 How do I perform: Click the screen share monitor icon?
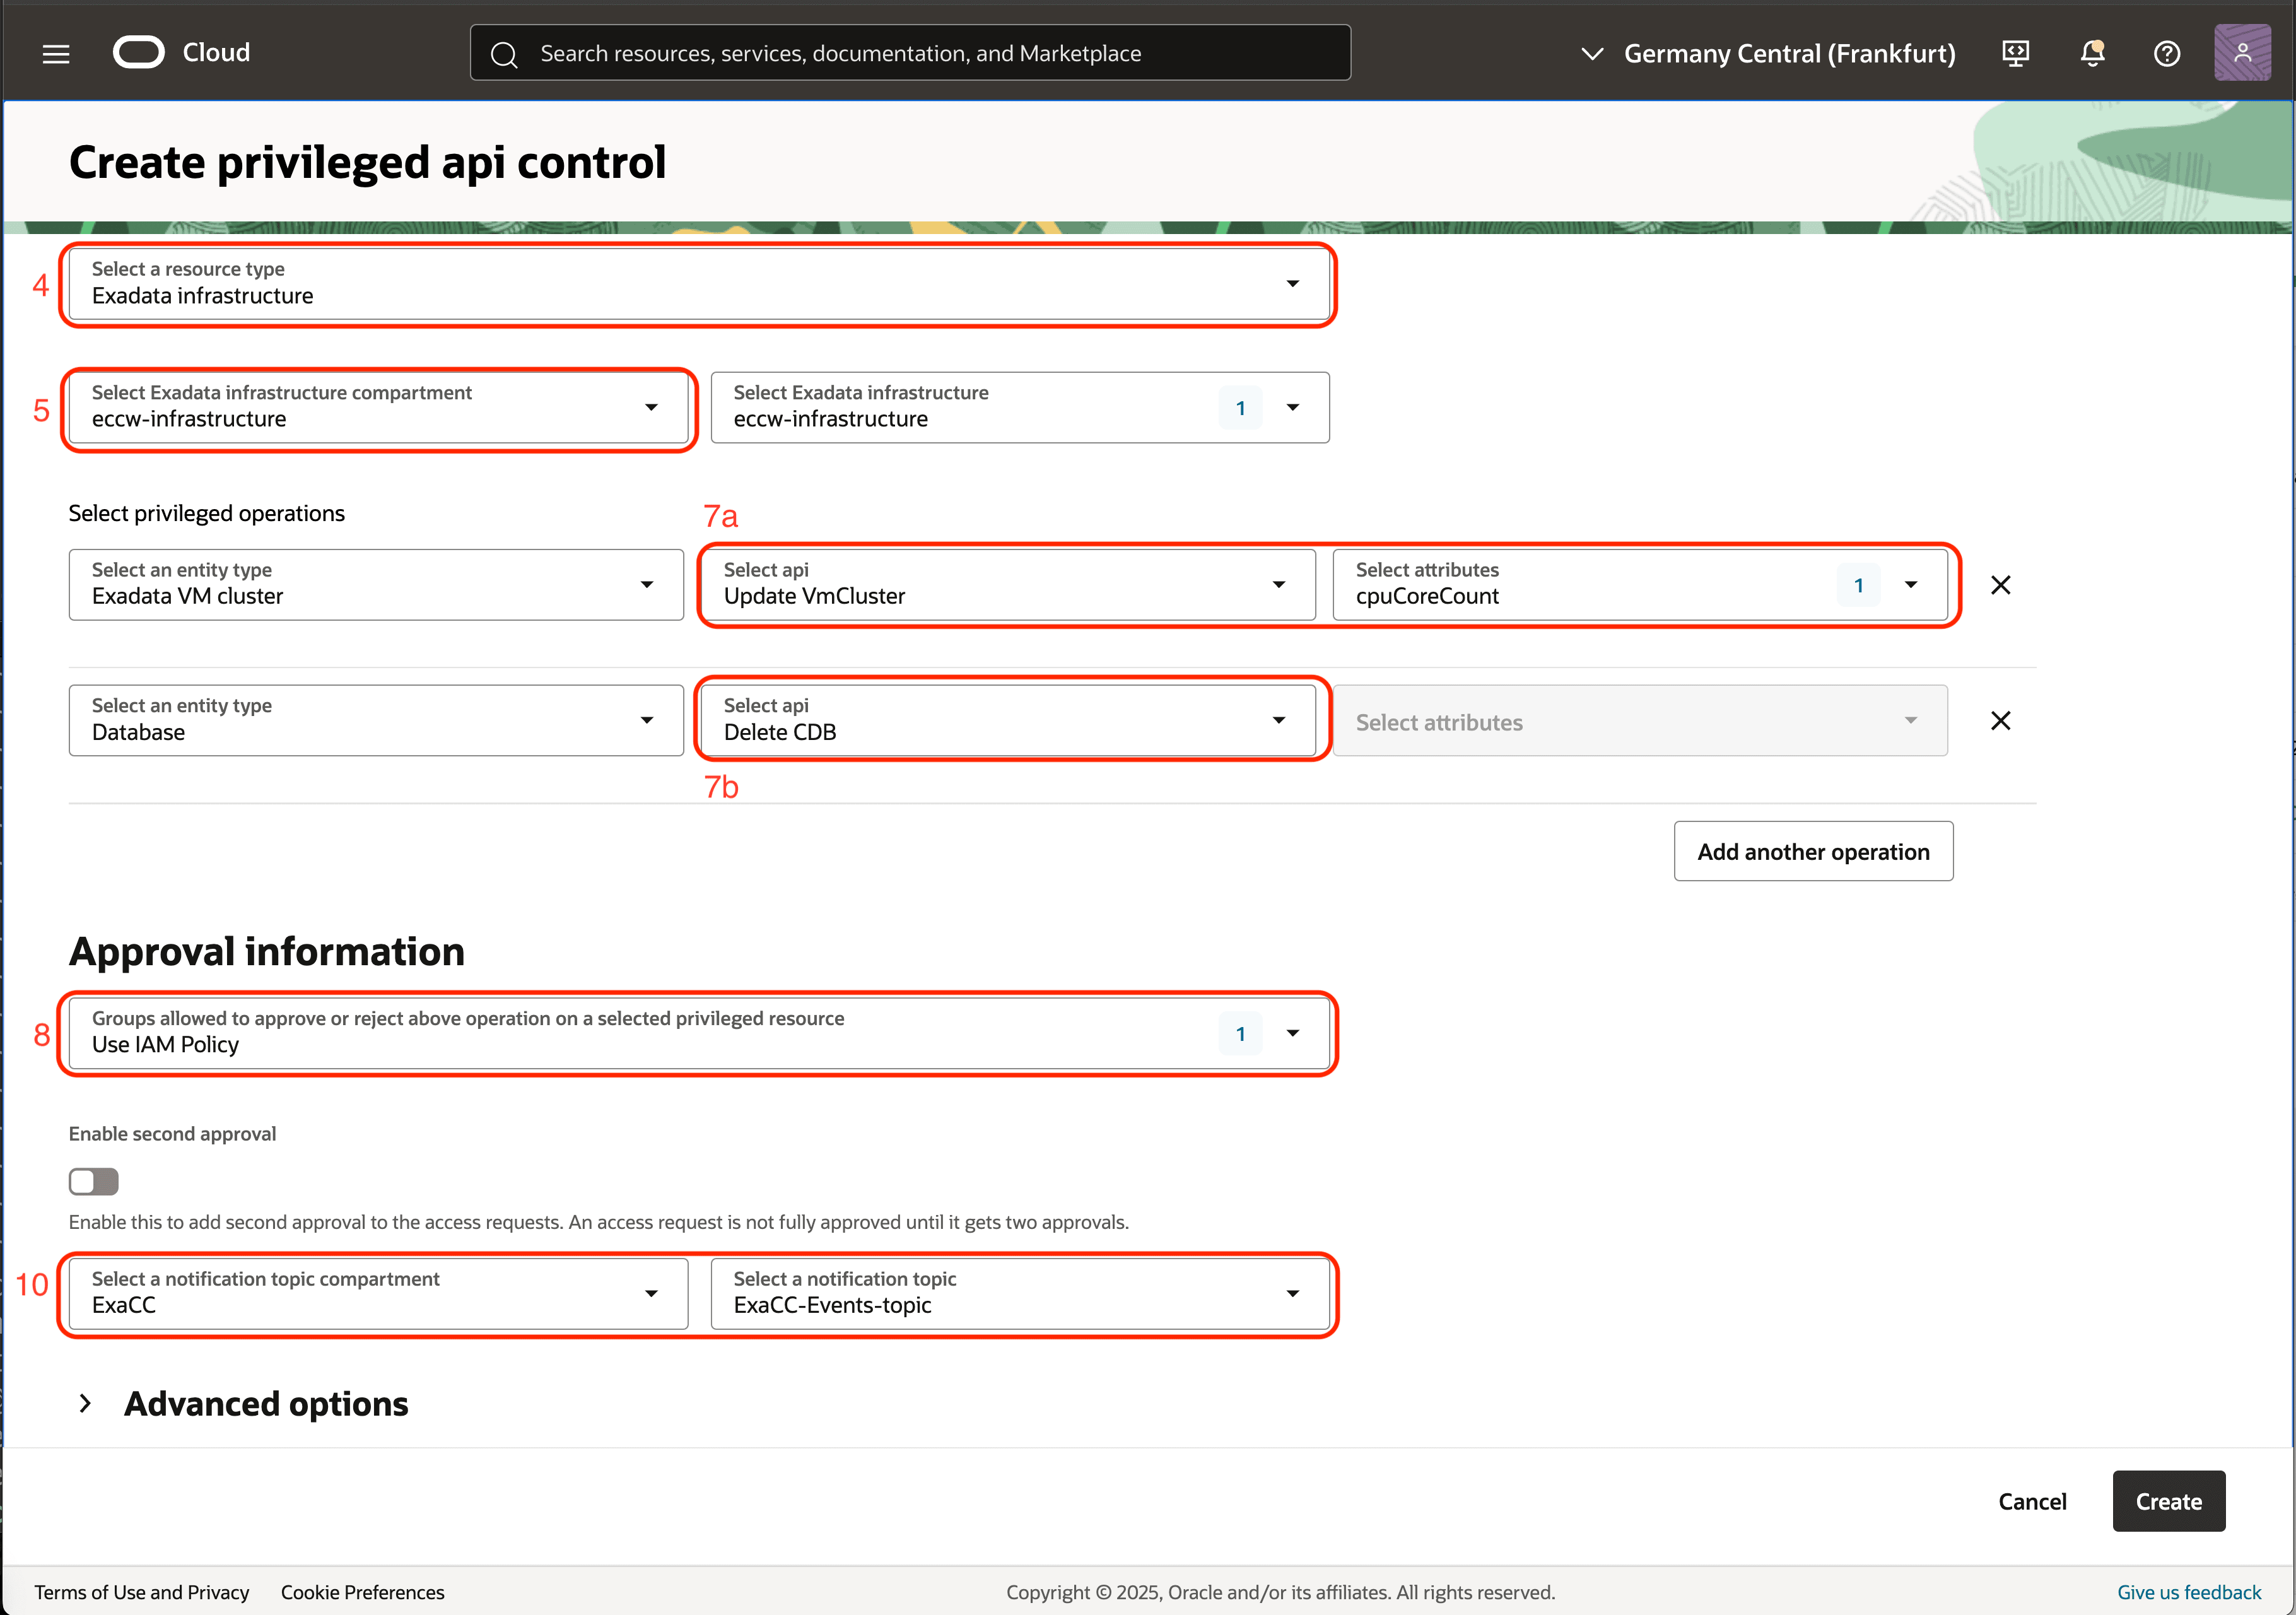[2015, 53]
